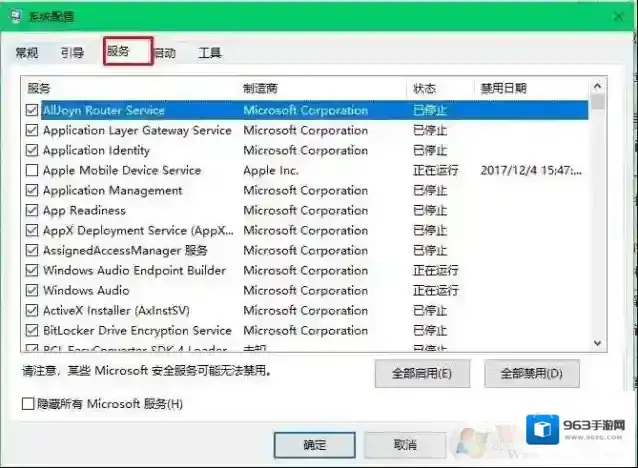
Task: Toggle AppX Deployment Service checkbox
Action: (32, 230)
